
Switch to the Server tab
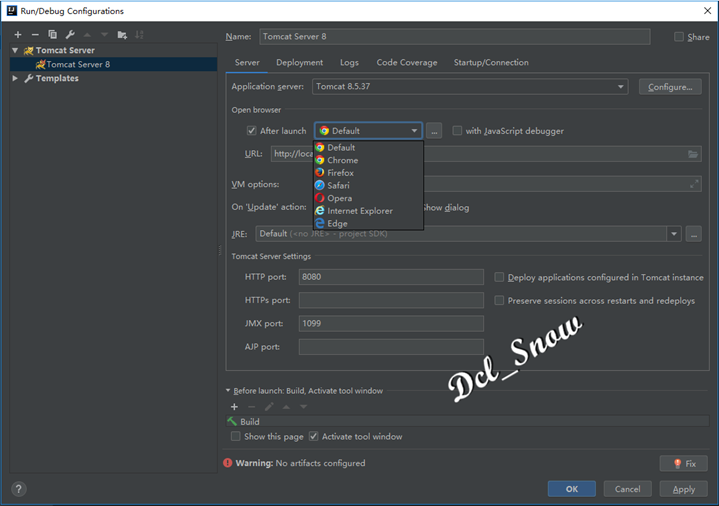click(247, 62)
